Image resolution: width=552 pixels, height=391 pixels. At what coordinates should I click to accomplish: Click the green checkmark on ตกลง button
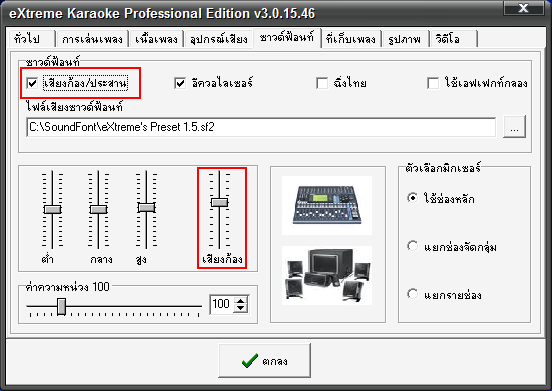click(250, 361)
